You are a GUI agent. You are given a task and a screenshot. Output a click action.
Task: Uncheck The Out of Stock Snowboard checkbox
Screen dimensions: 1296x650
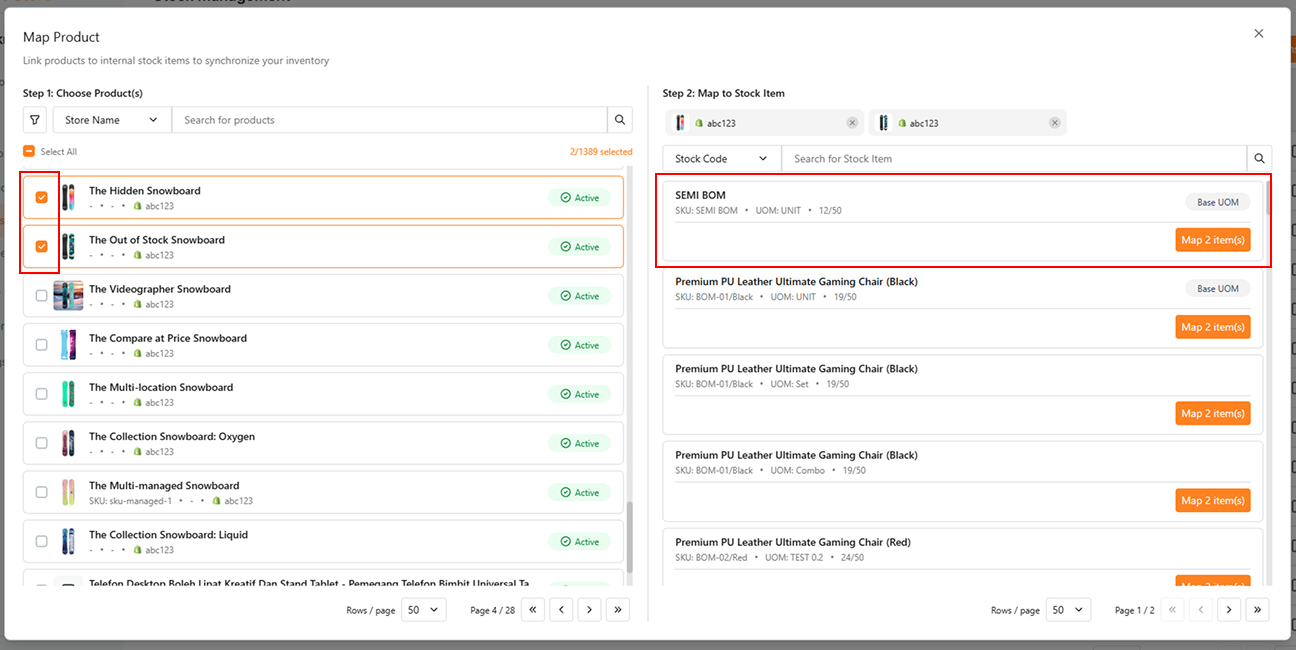(x=41, y=246)
